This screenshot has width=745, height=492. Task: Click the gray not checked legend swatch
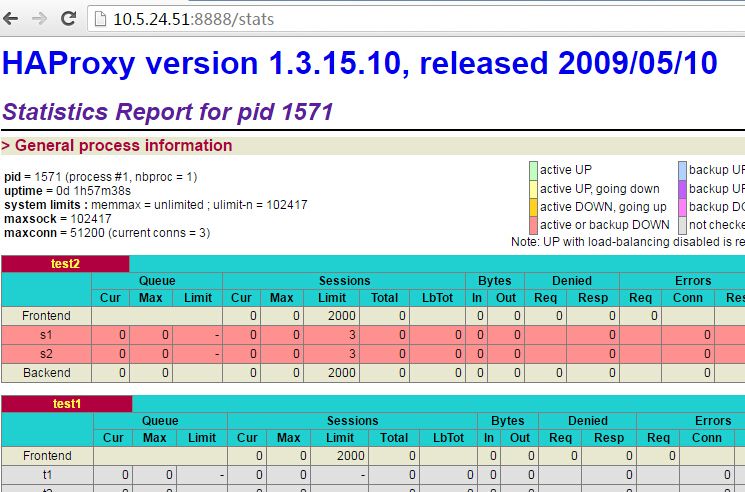coord(682,225)
